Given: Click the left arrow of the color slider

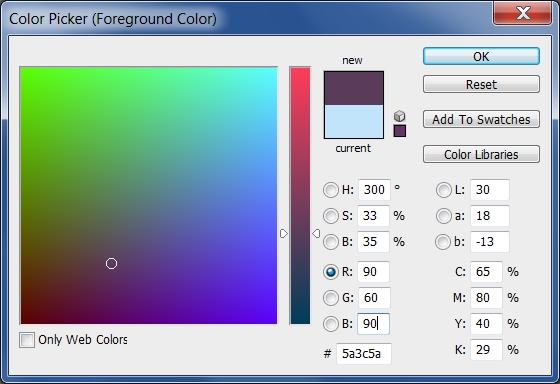Looking at the screenshot, I should click(284, 234).
